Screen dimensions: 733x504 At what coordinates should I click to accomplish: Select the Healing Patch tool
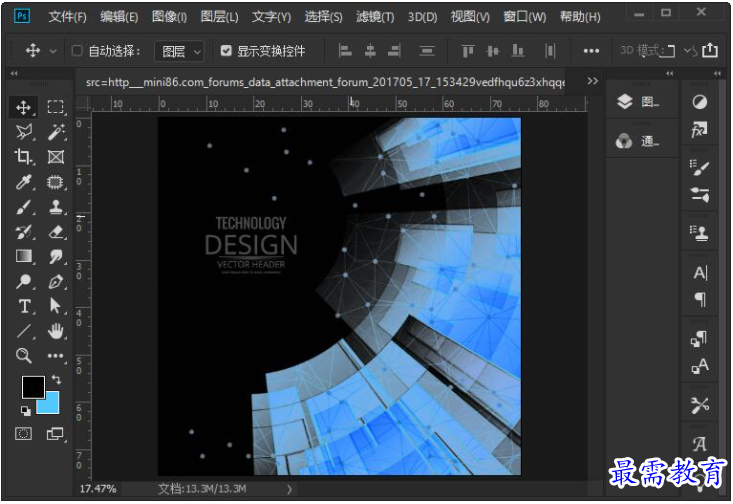56,181
